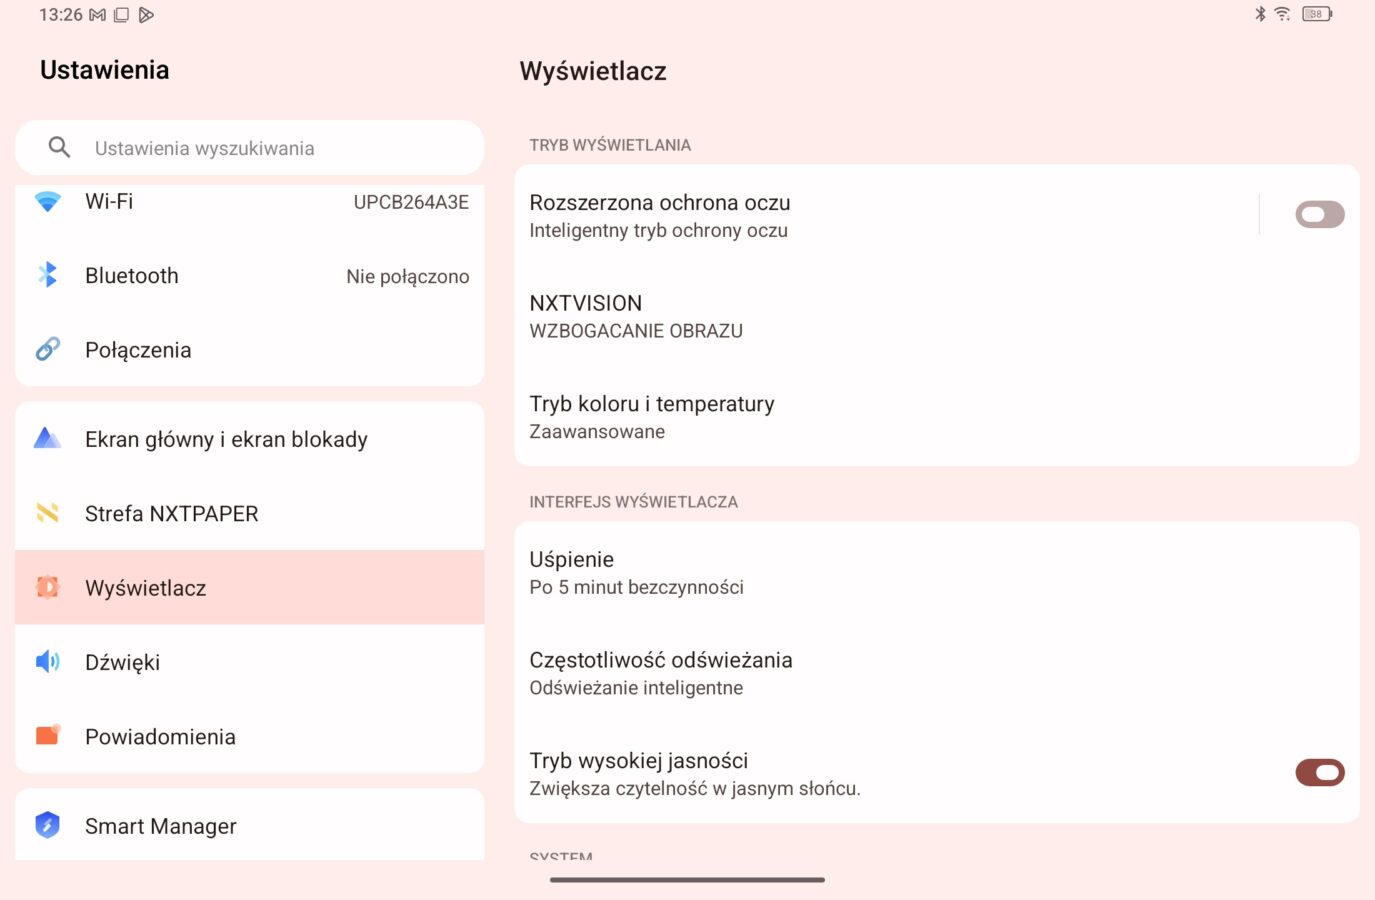Open Ekran główny i ekran blokady
Image resolution: width=1375 pixels, height=900 pixels.
[x=250, y=439]
